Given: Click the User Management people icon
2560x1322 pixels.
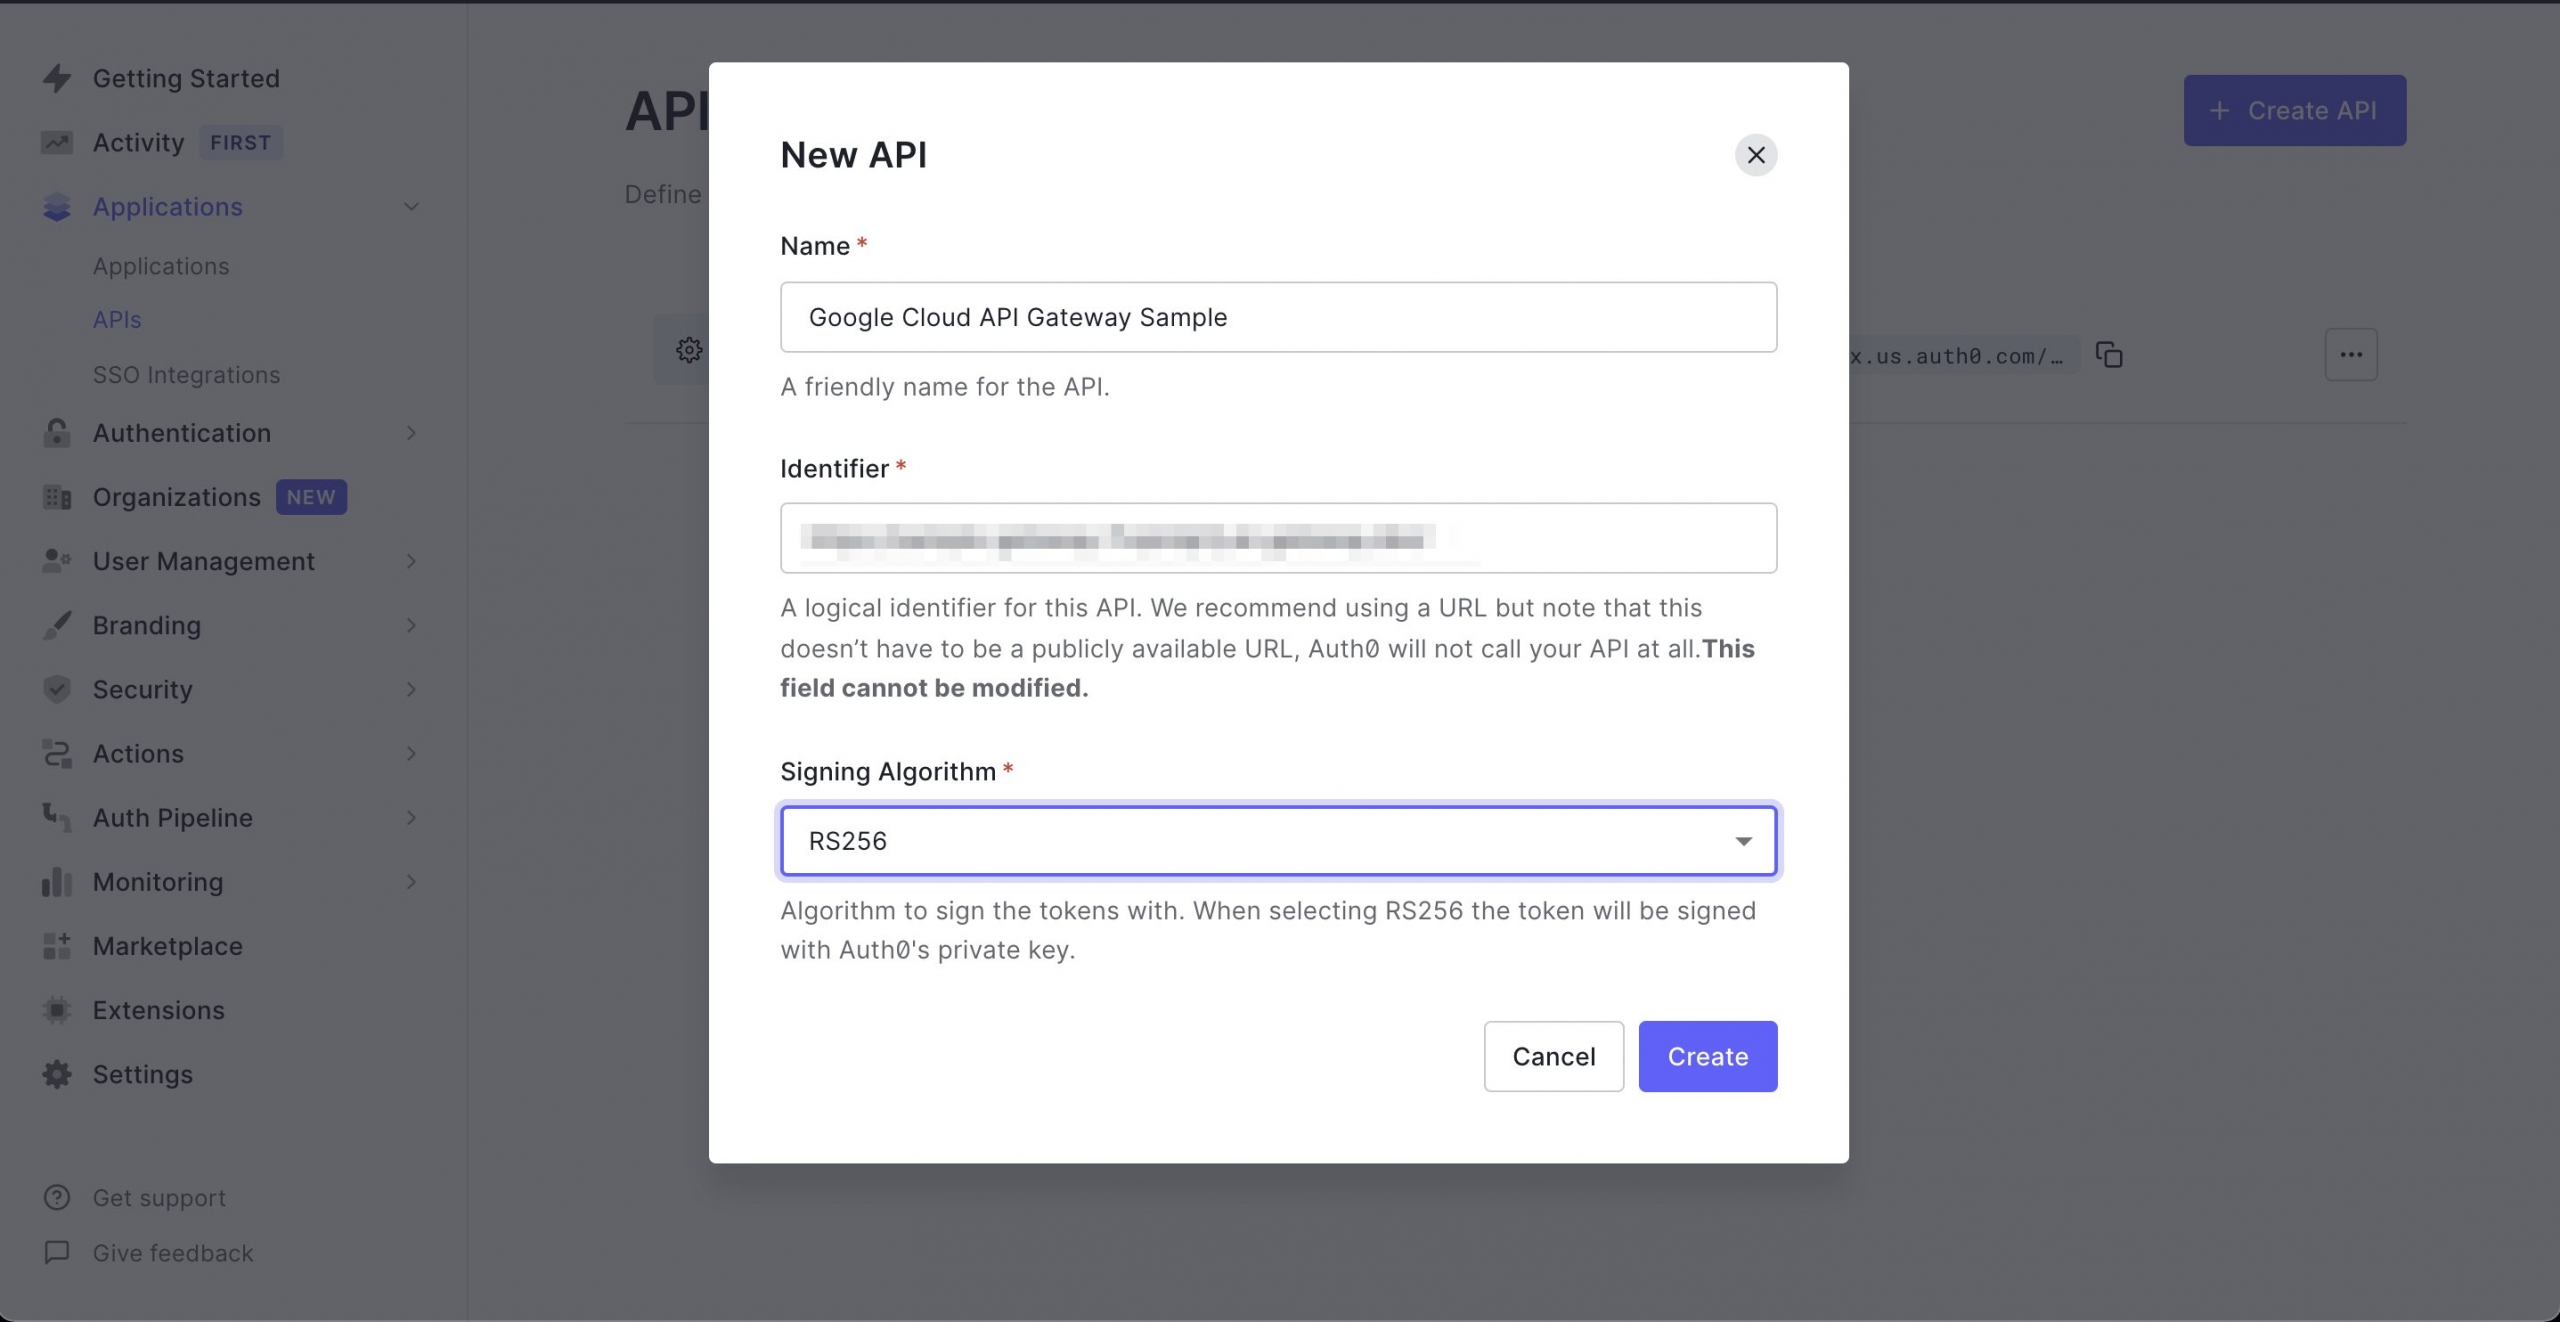Looking at the screenshot, I should pos(57,561).
